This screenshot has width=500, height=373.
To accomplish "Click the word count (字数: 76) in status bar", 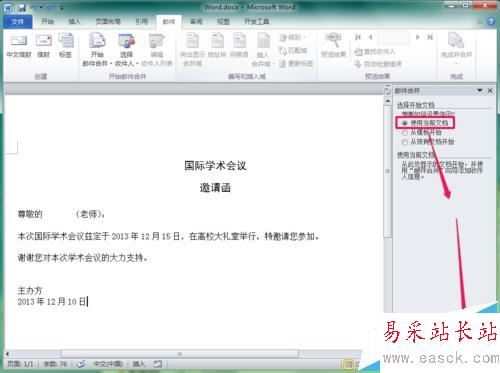I will tap(55, 364).
